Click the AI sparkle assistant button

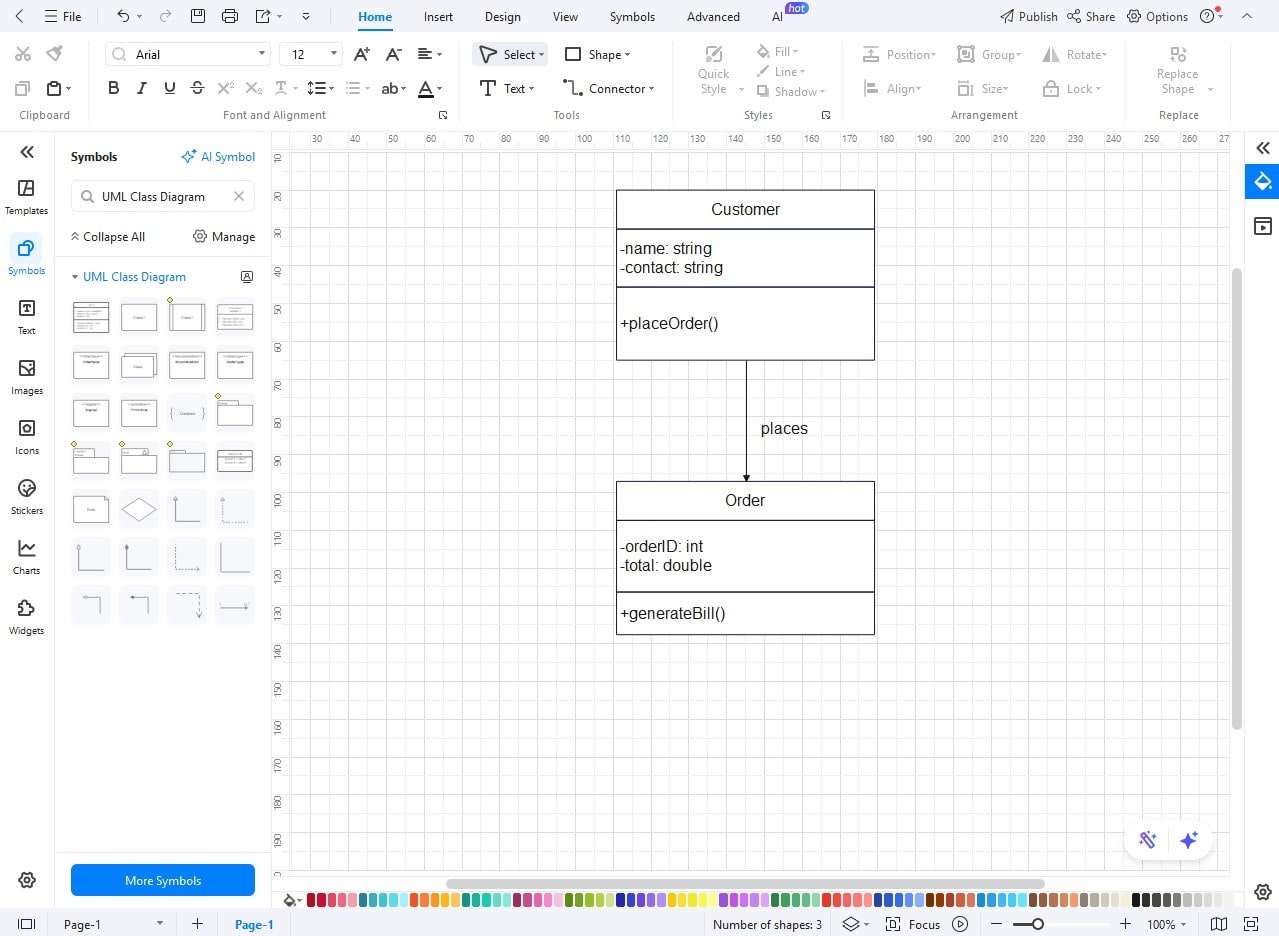pyautogui.click(x=1189, y=840)
